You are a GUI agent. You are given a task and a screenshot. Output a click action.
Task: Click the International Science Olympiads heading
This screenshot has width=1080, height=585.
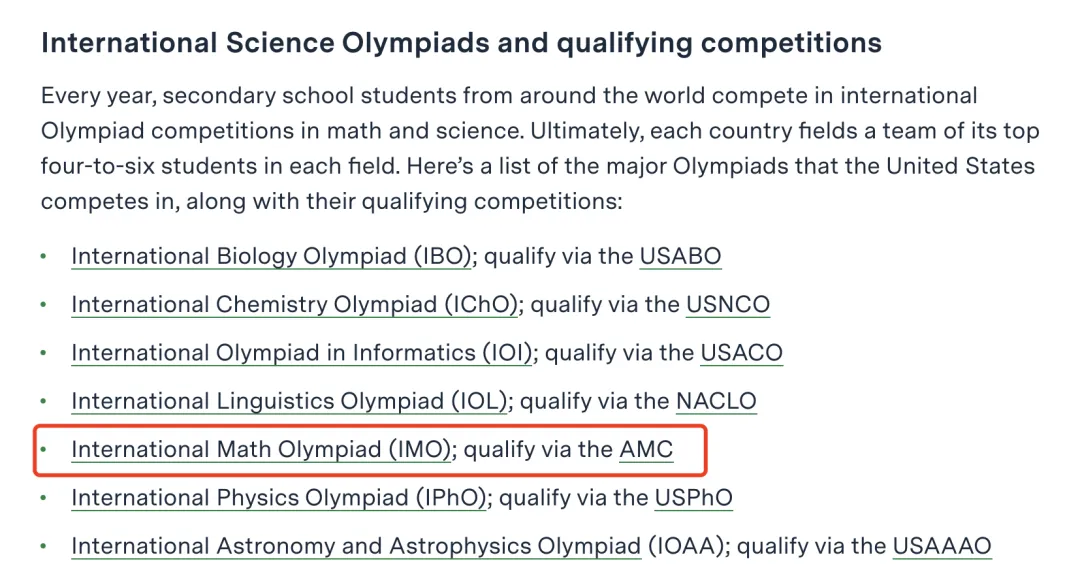tap(461, 43)
